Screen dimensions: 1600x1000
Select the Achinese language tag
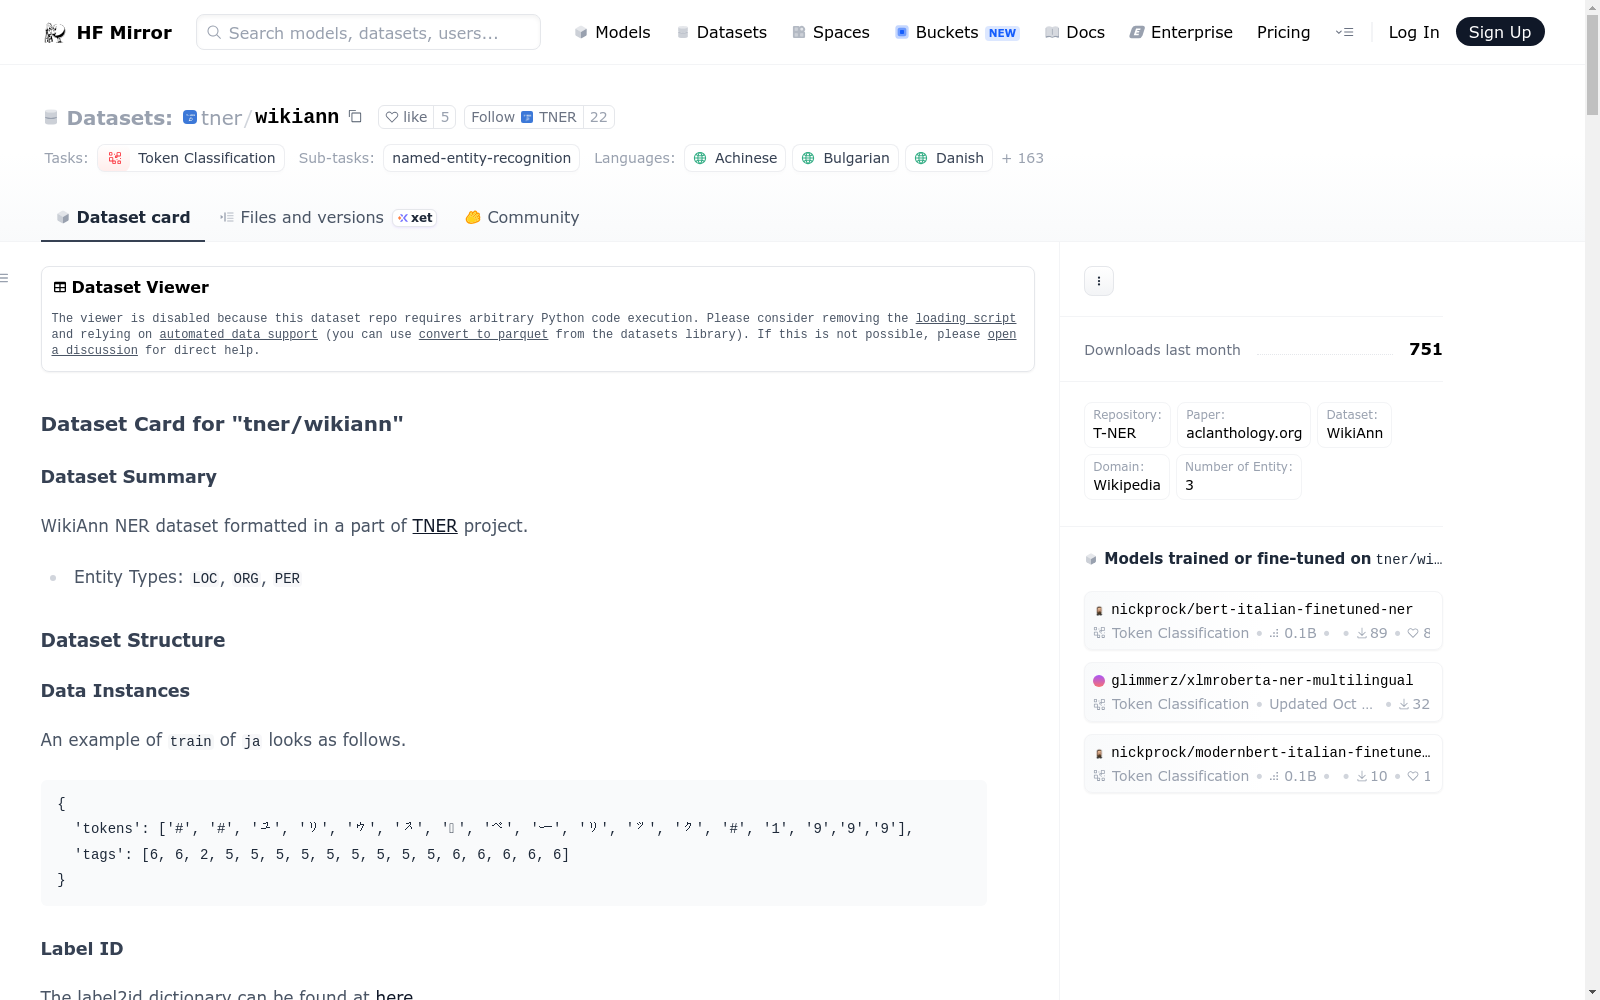tap(735, 158)
